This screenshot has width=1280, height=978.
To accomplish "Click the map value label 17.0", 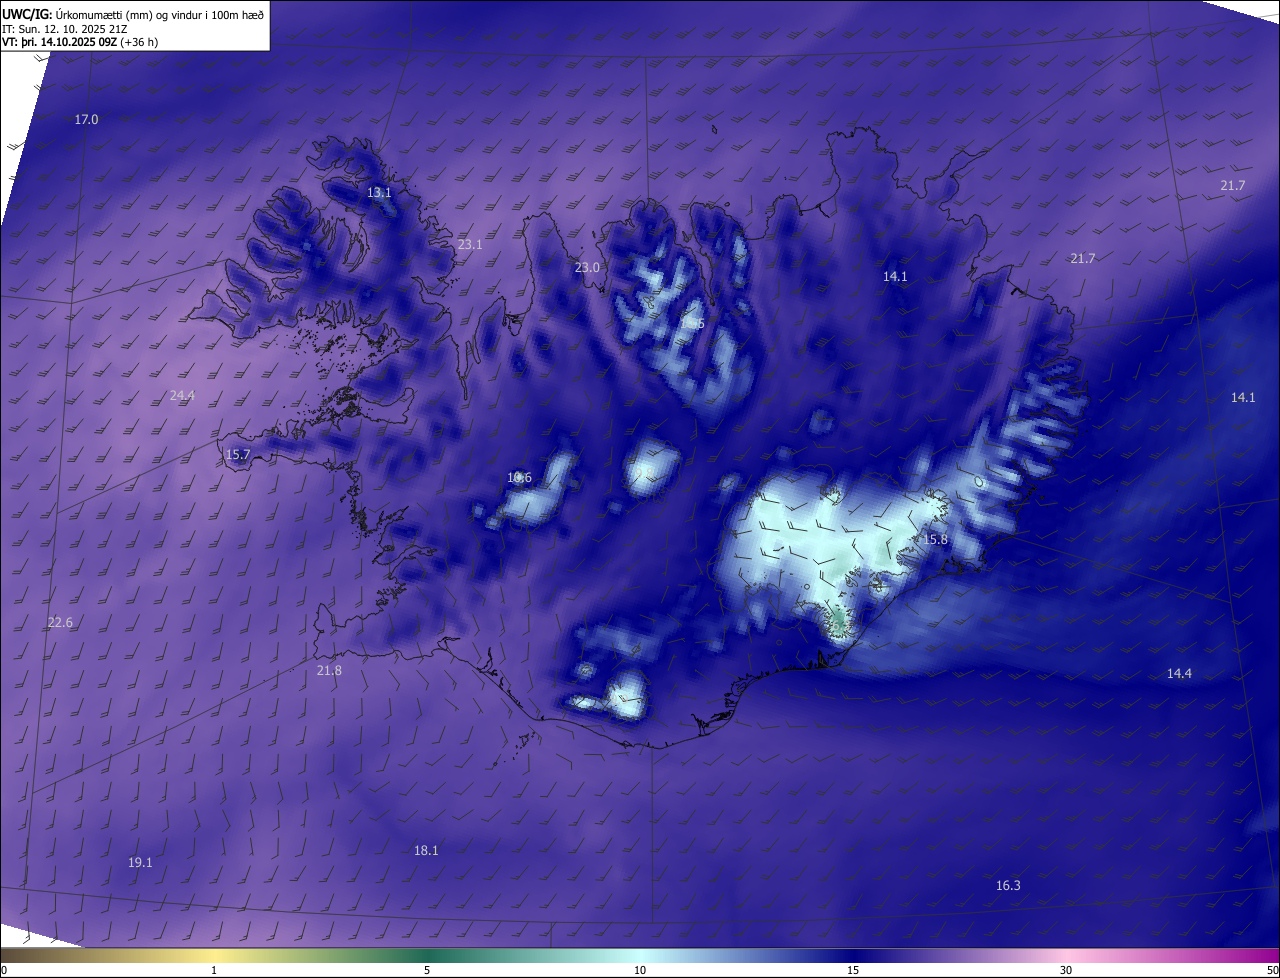I will pyautogui.click(x=87, y=120).
